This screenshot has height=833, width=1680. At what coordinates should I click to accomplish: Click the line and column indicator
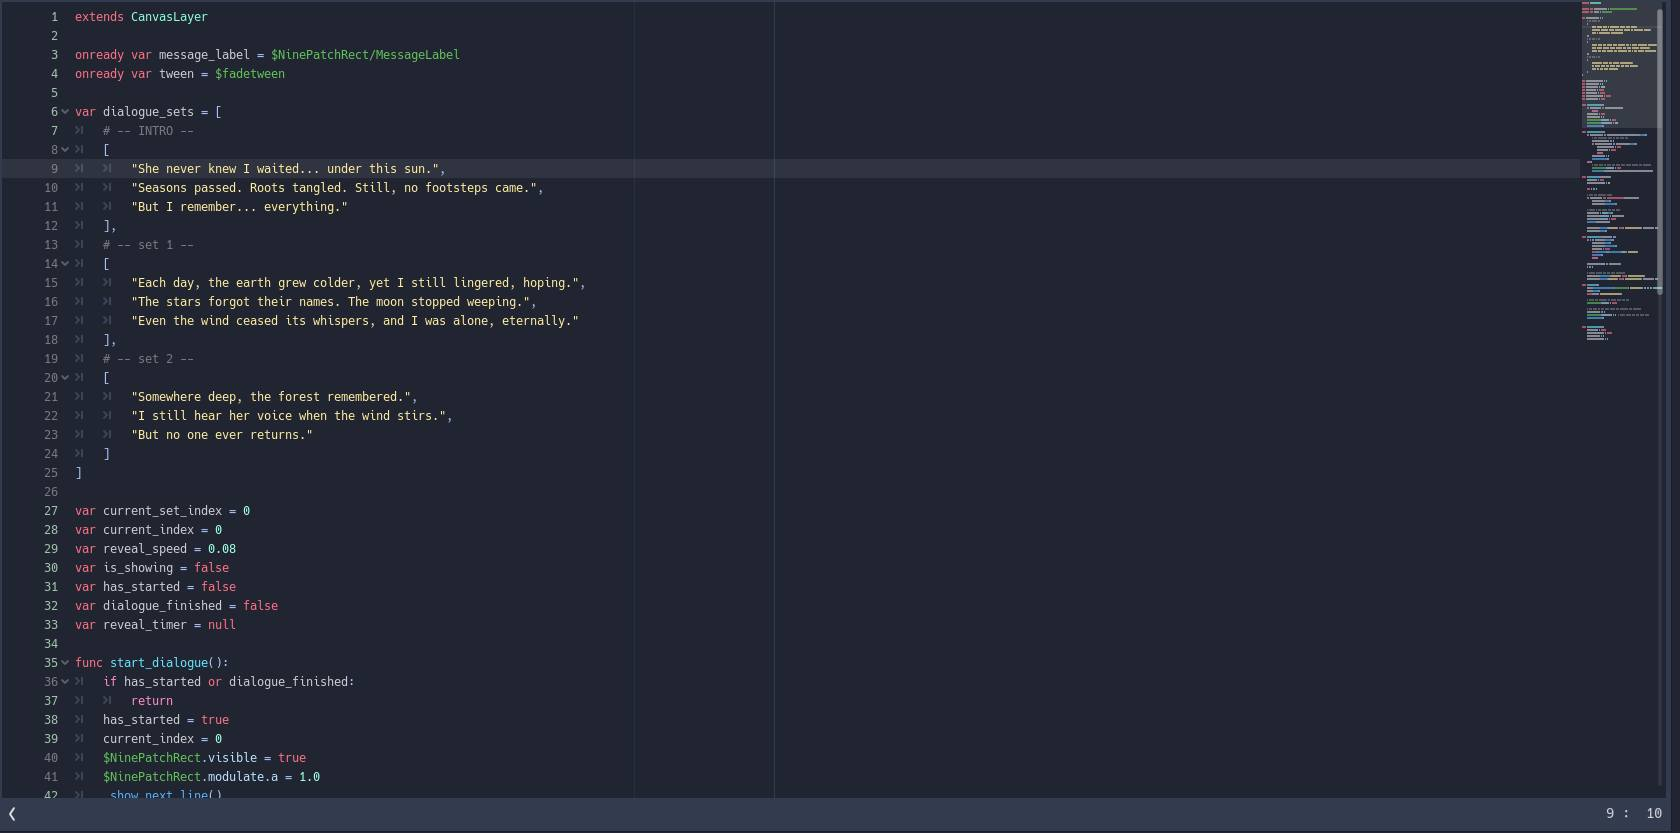tap(1633, 814)
